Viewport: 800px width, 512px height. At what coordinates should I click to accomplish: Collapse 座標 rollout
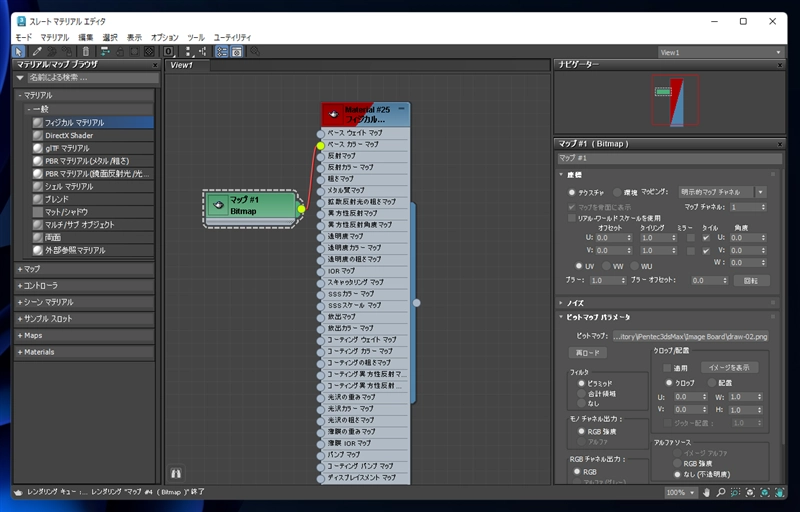coord(667,175)
